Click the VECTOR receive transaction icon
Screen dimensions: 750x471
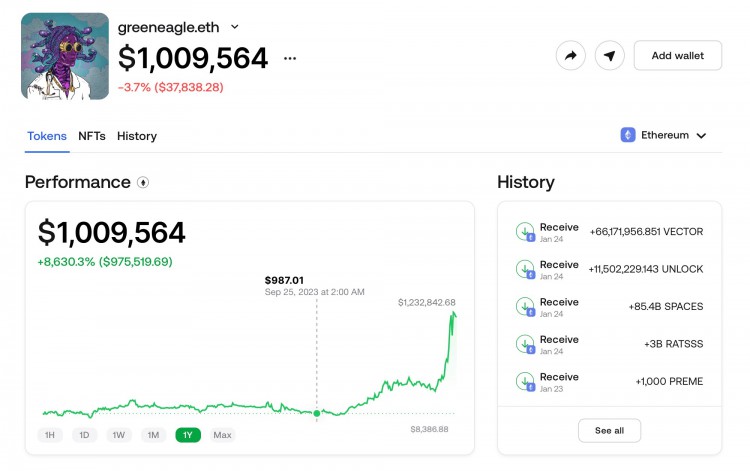525,232
